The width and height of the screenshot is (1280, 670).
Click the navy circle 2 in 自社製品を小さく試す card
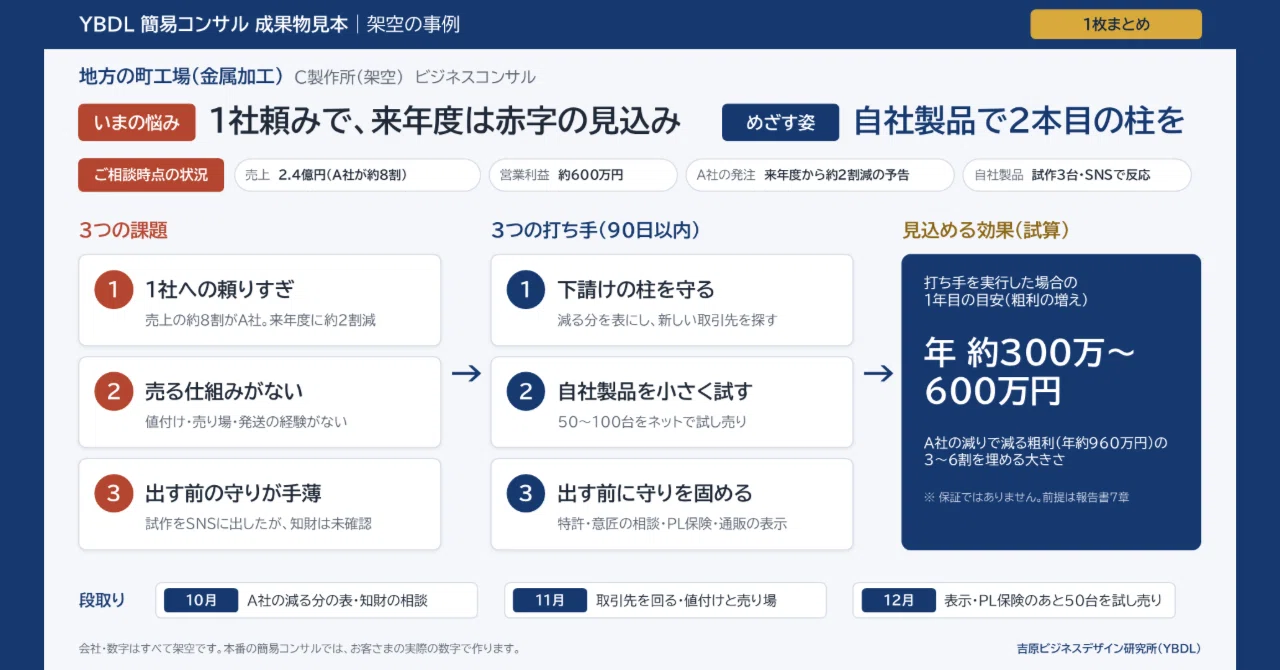[526, 391]
